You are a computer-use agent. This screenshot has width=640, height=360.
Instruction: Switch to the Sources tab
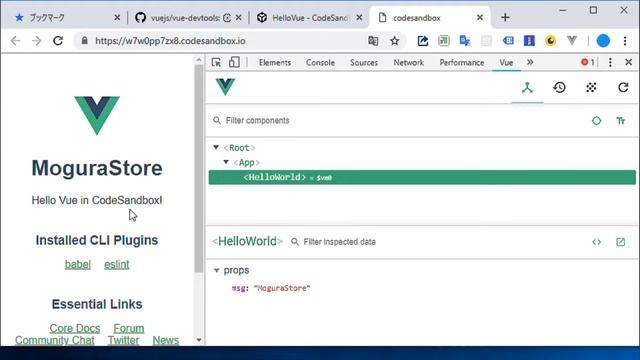(x=364, y=62)
